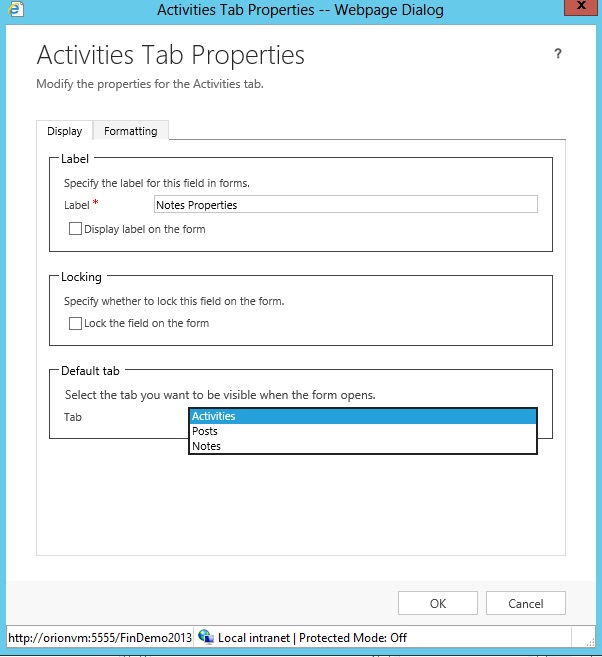Enable Display label on the form
602x657 pixels.
click(75, 229)
